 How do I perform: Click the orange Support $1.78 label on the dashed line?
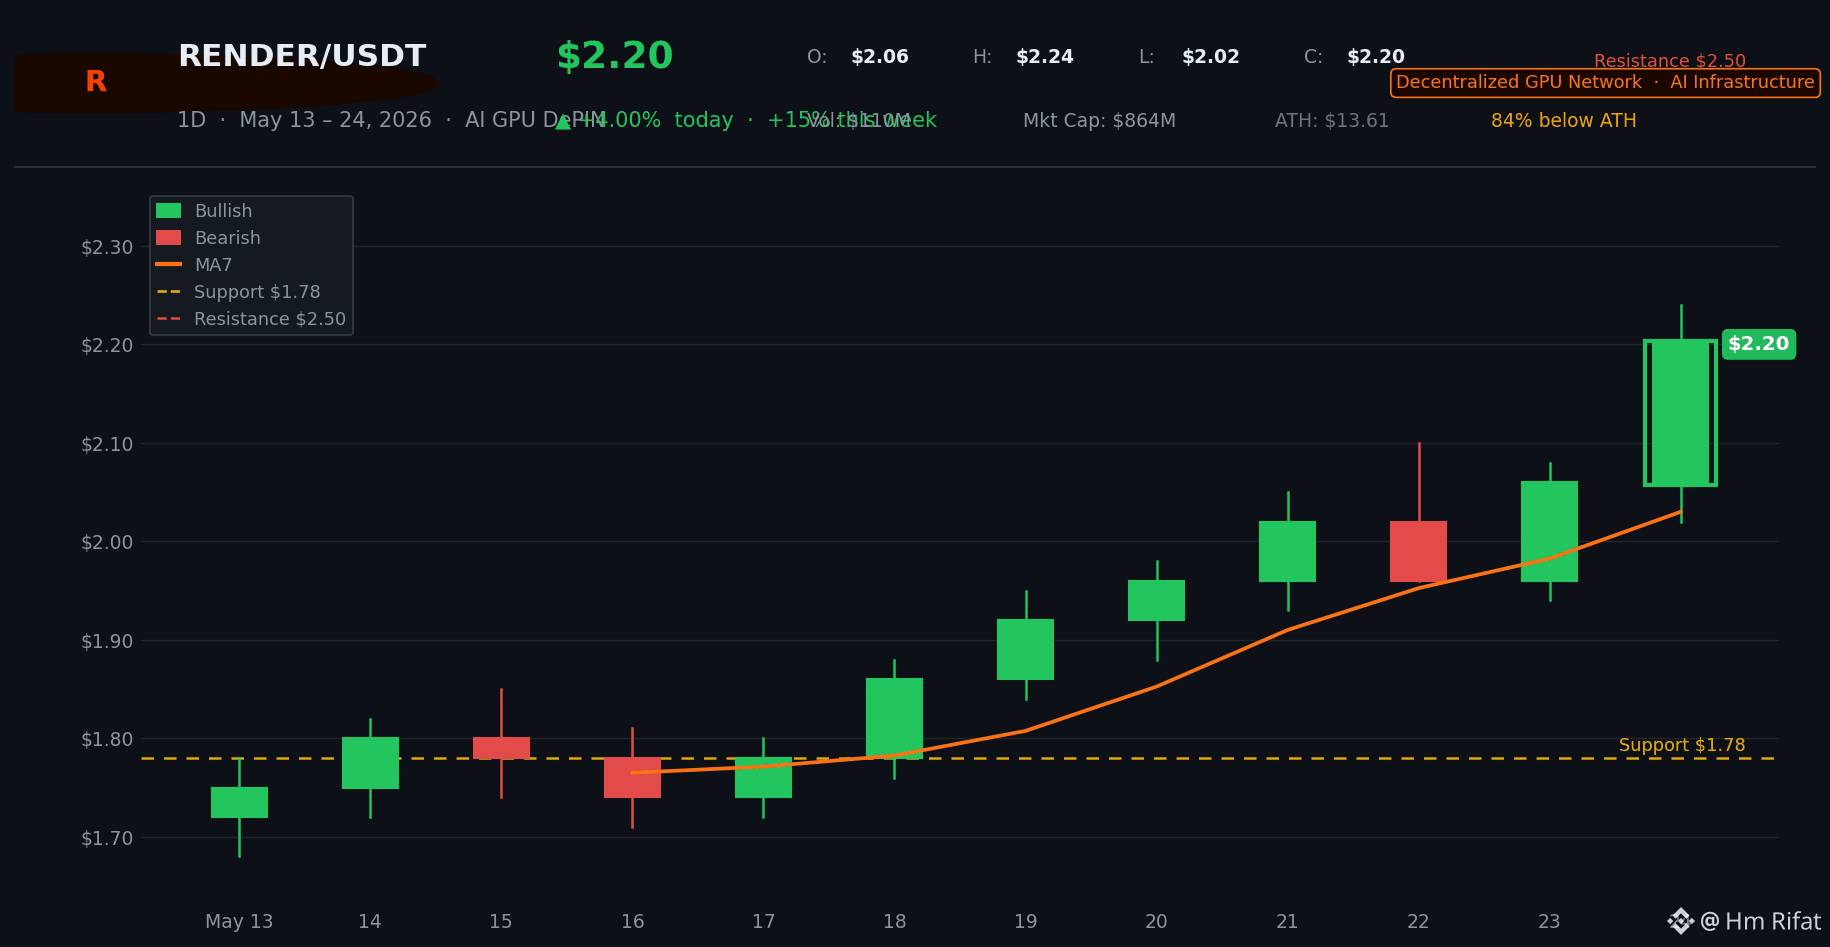pos(1682,745)
